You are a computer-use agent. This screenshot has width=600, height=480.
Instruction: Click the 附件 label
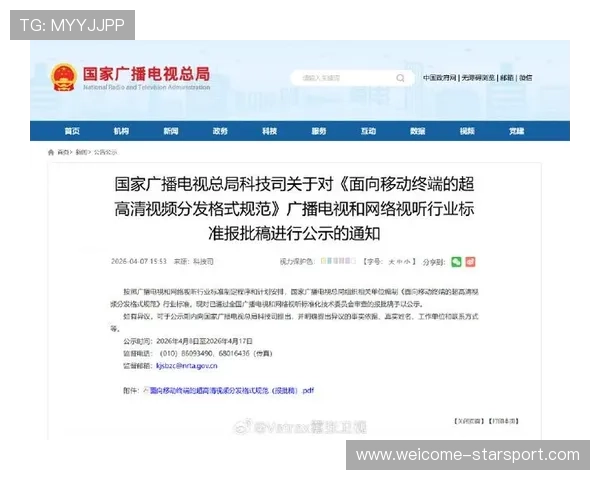click(131, 390)
